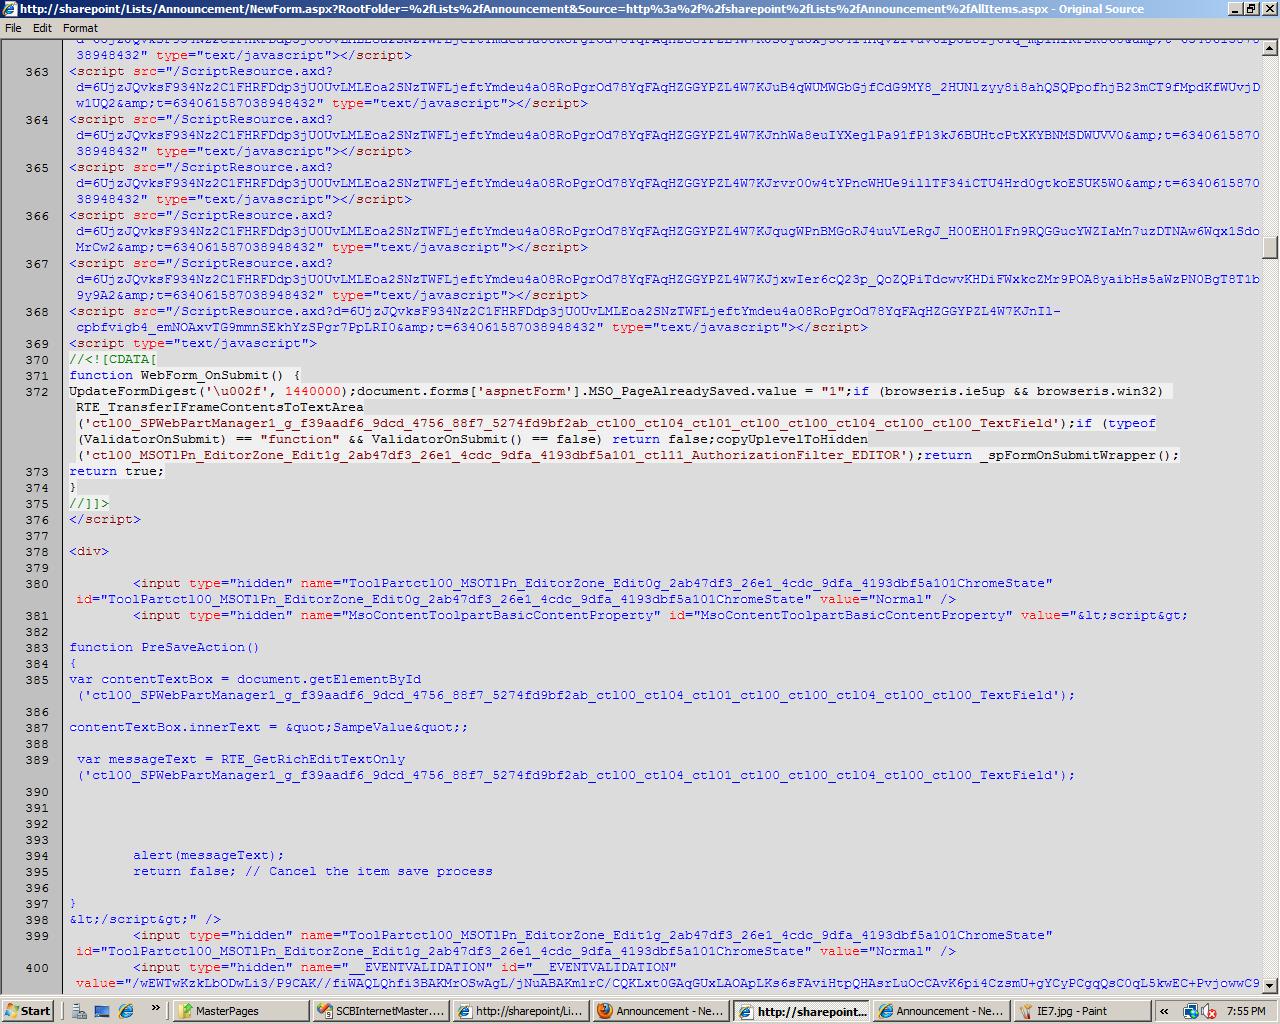Click 'var messageText = RTE_GetRichEditTextOnly' on line 389
The height and width of the screenshot is (1024, 1280).
(241, 759)
